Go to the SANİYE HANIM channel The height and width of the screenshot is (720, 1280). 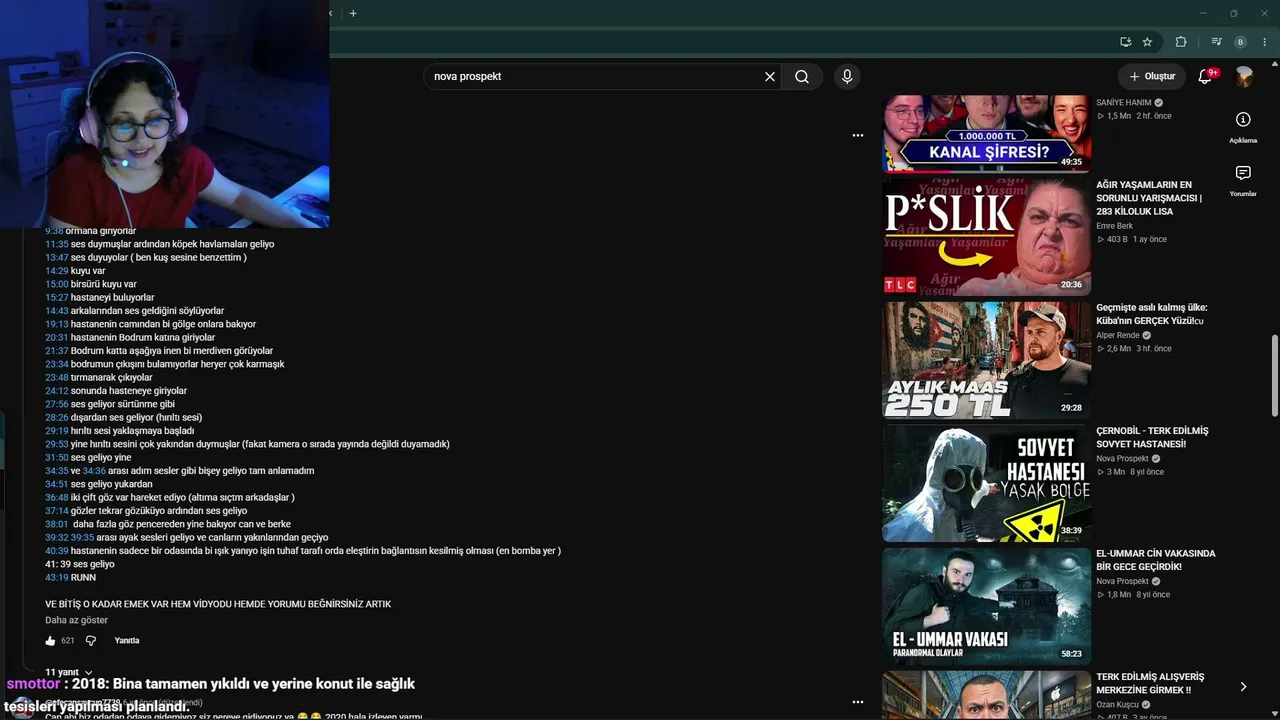(1124, 103)
